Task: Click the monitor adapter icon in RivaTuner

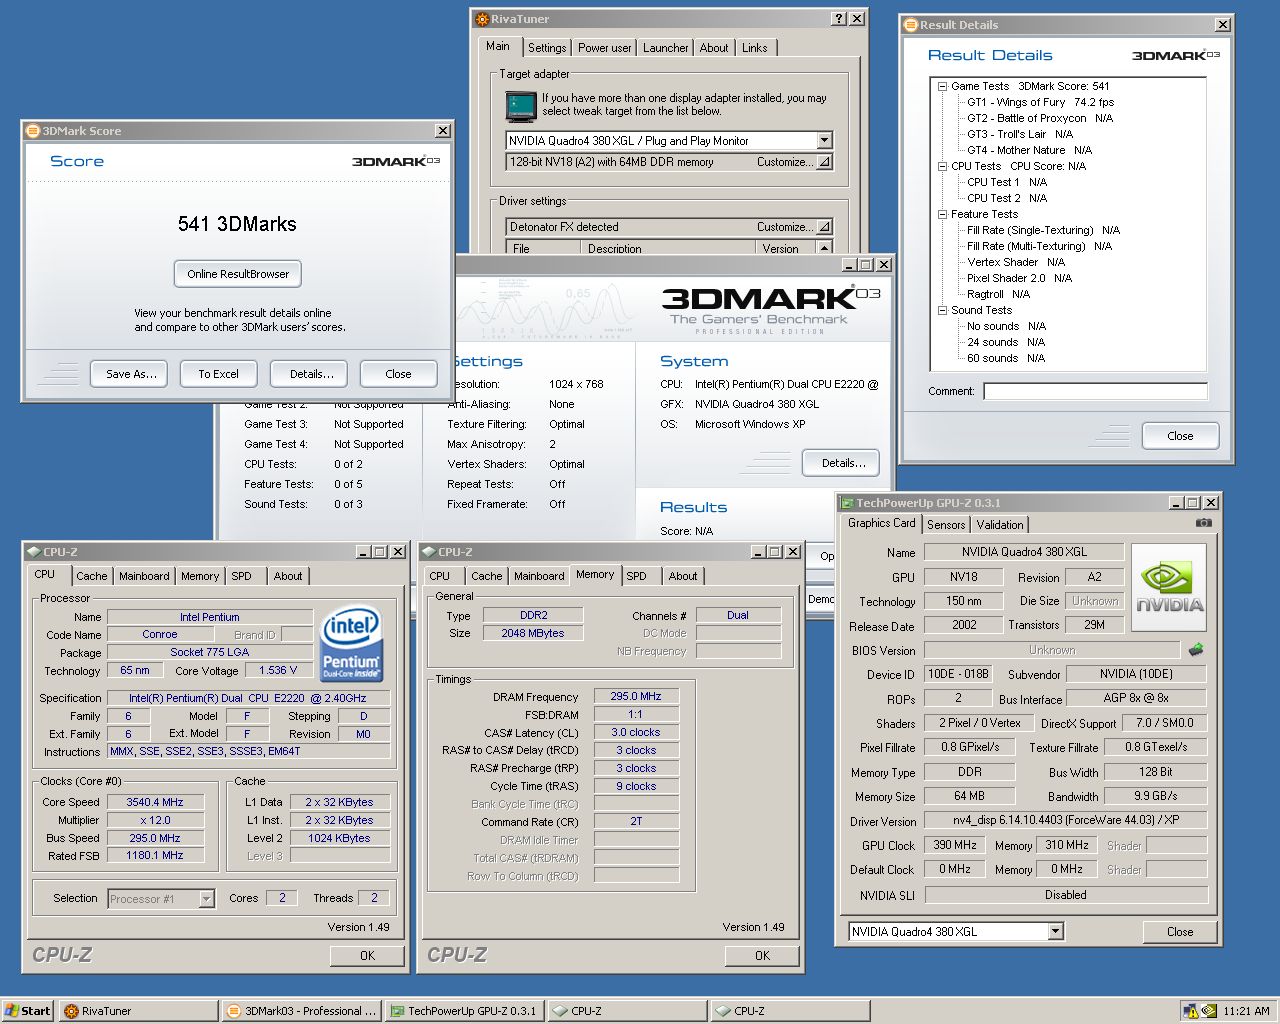Action: pyautogui.click(x=520, y=106)
